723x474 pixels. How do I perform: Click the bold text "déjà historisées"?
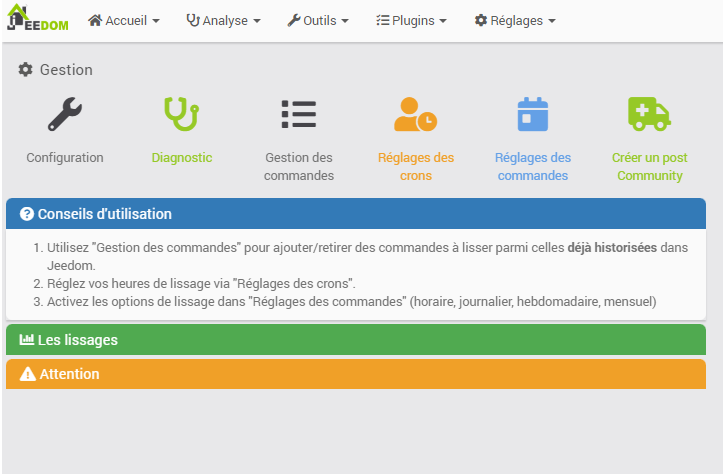(612, 248)
